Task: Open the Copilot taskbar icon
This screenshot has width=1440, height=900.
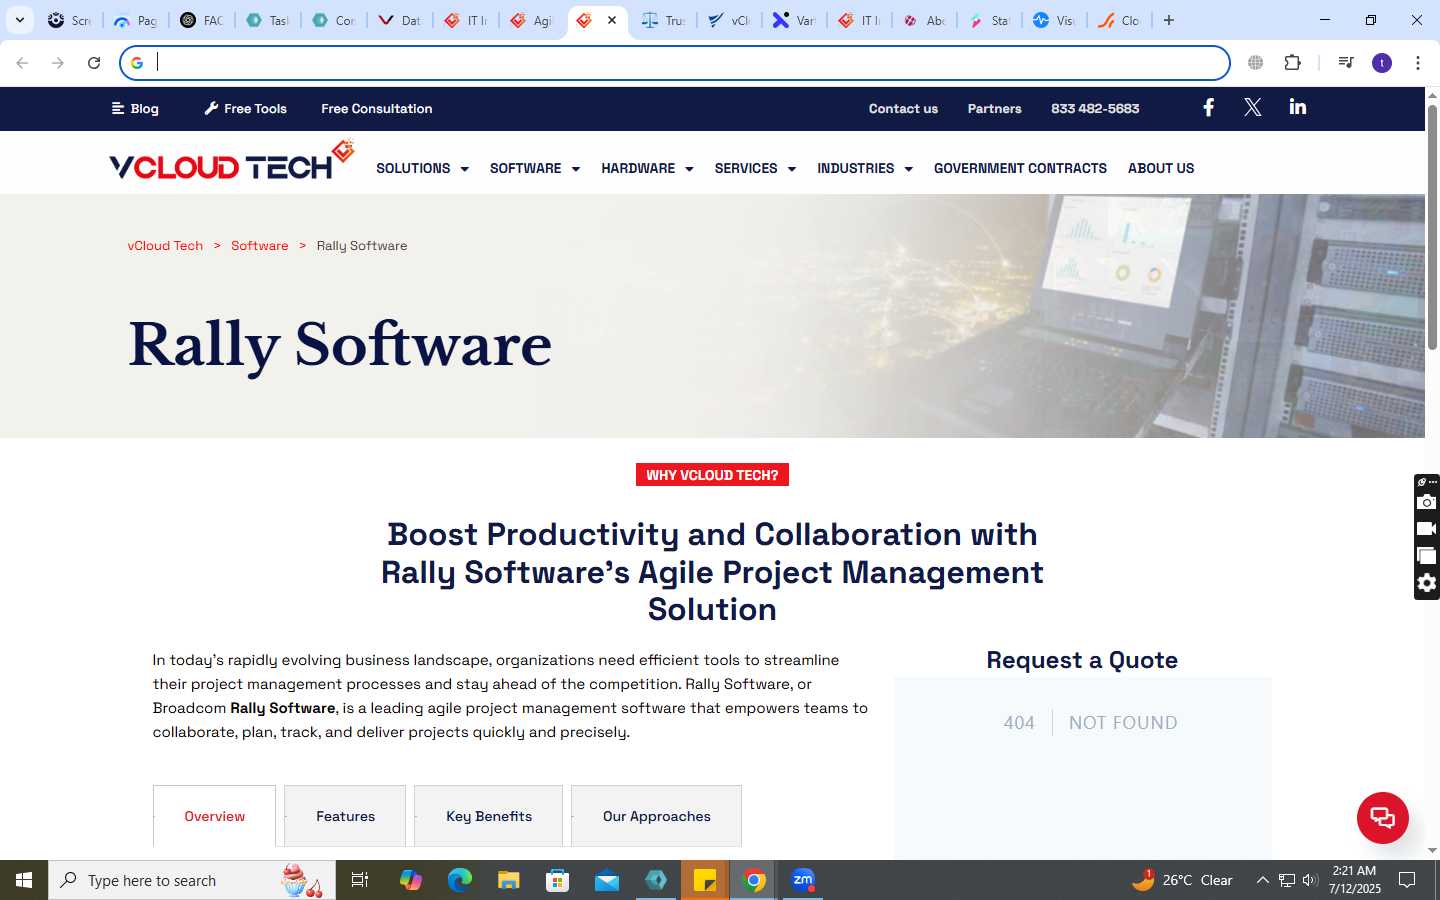Action: tap(411, 880)
